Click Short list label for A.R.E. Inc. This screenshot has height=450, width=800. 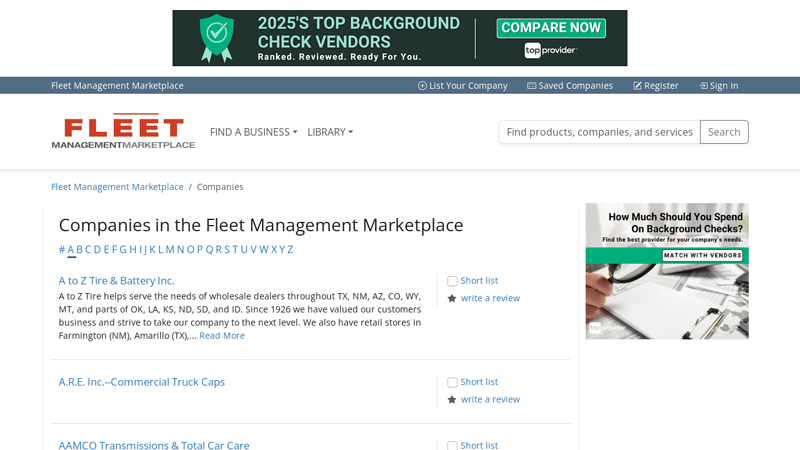(x=479, y=382)
